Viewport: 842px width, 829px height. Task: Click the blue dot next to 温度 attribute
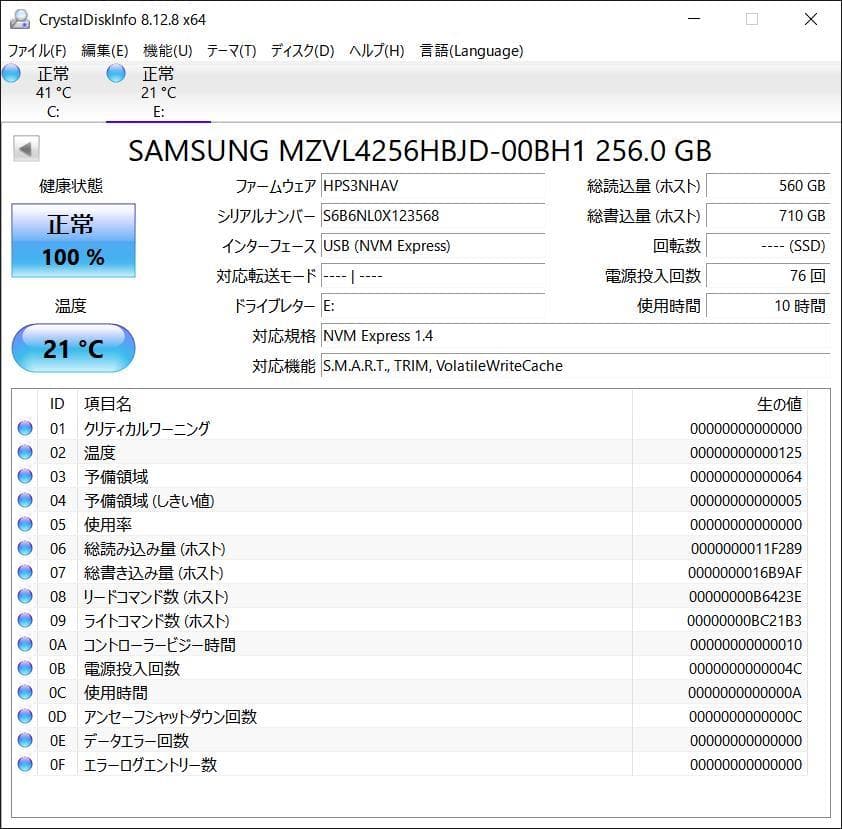click(25, 452)
